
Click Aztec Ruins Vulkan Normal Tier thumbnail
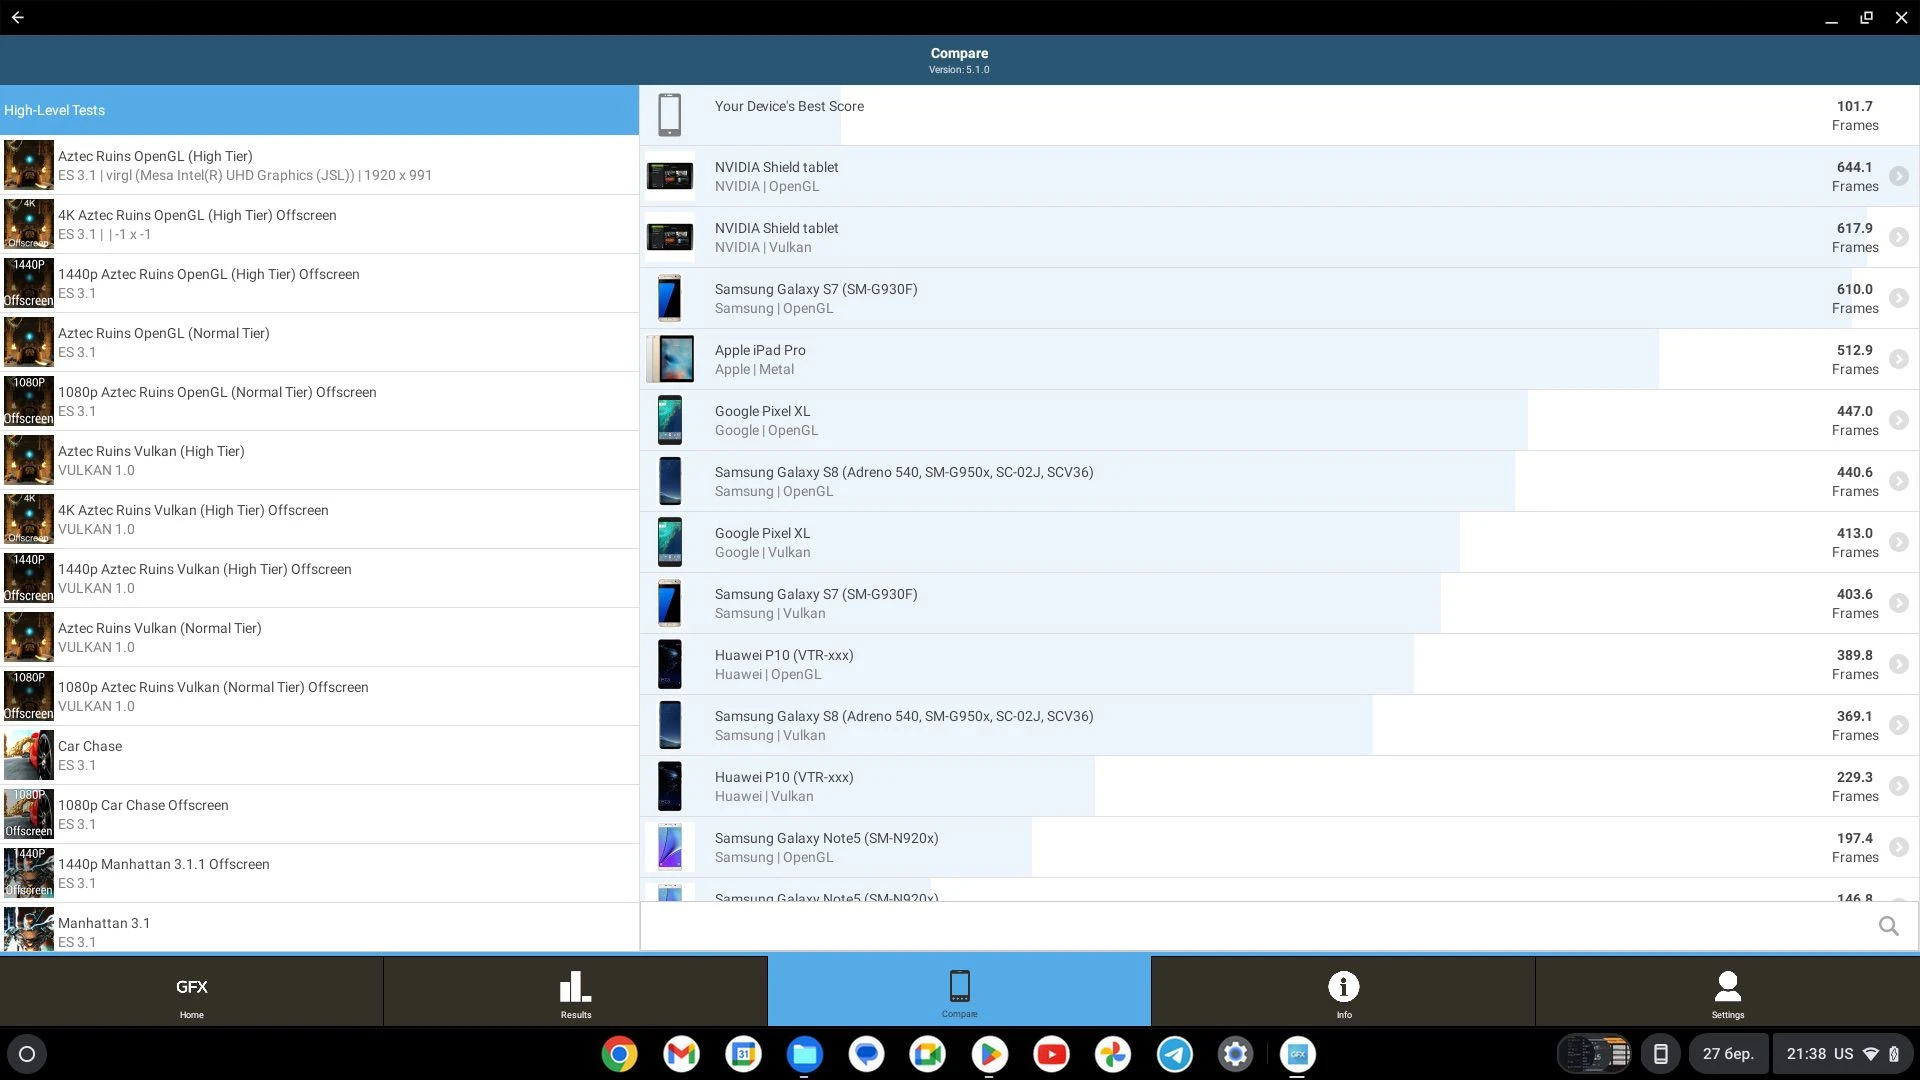[29, 637]
